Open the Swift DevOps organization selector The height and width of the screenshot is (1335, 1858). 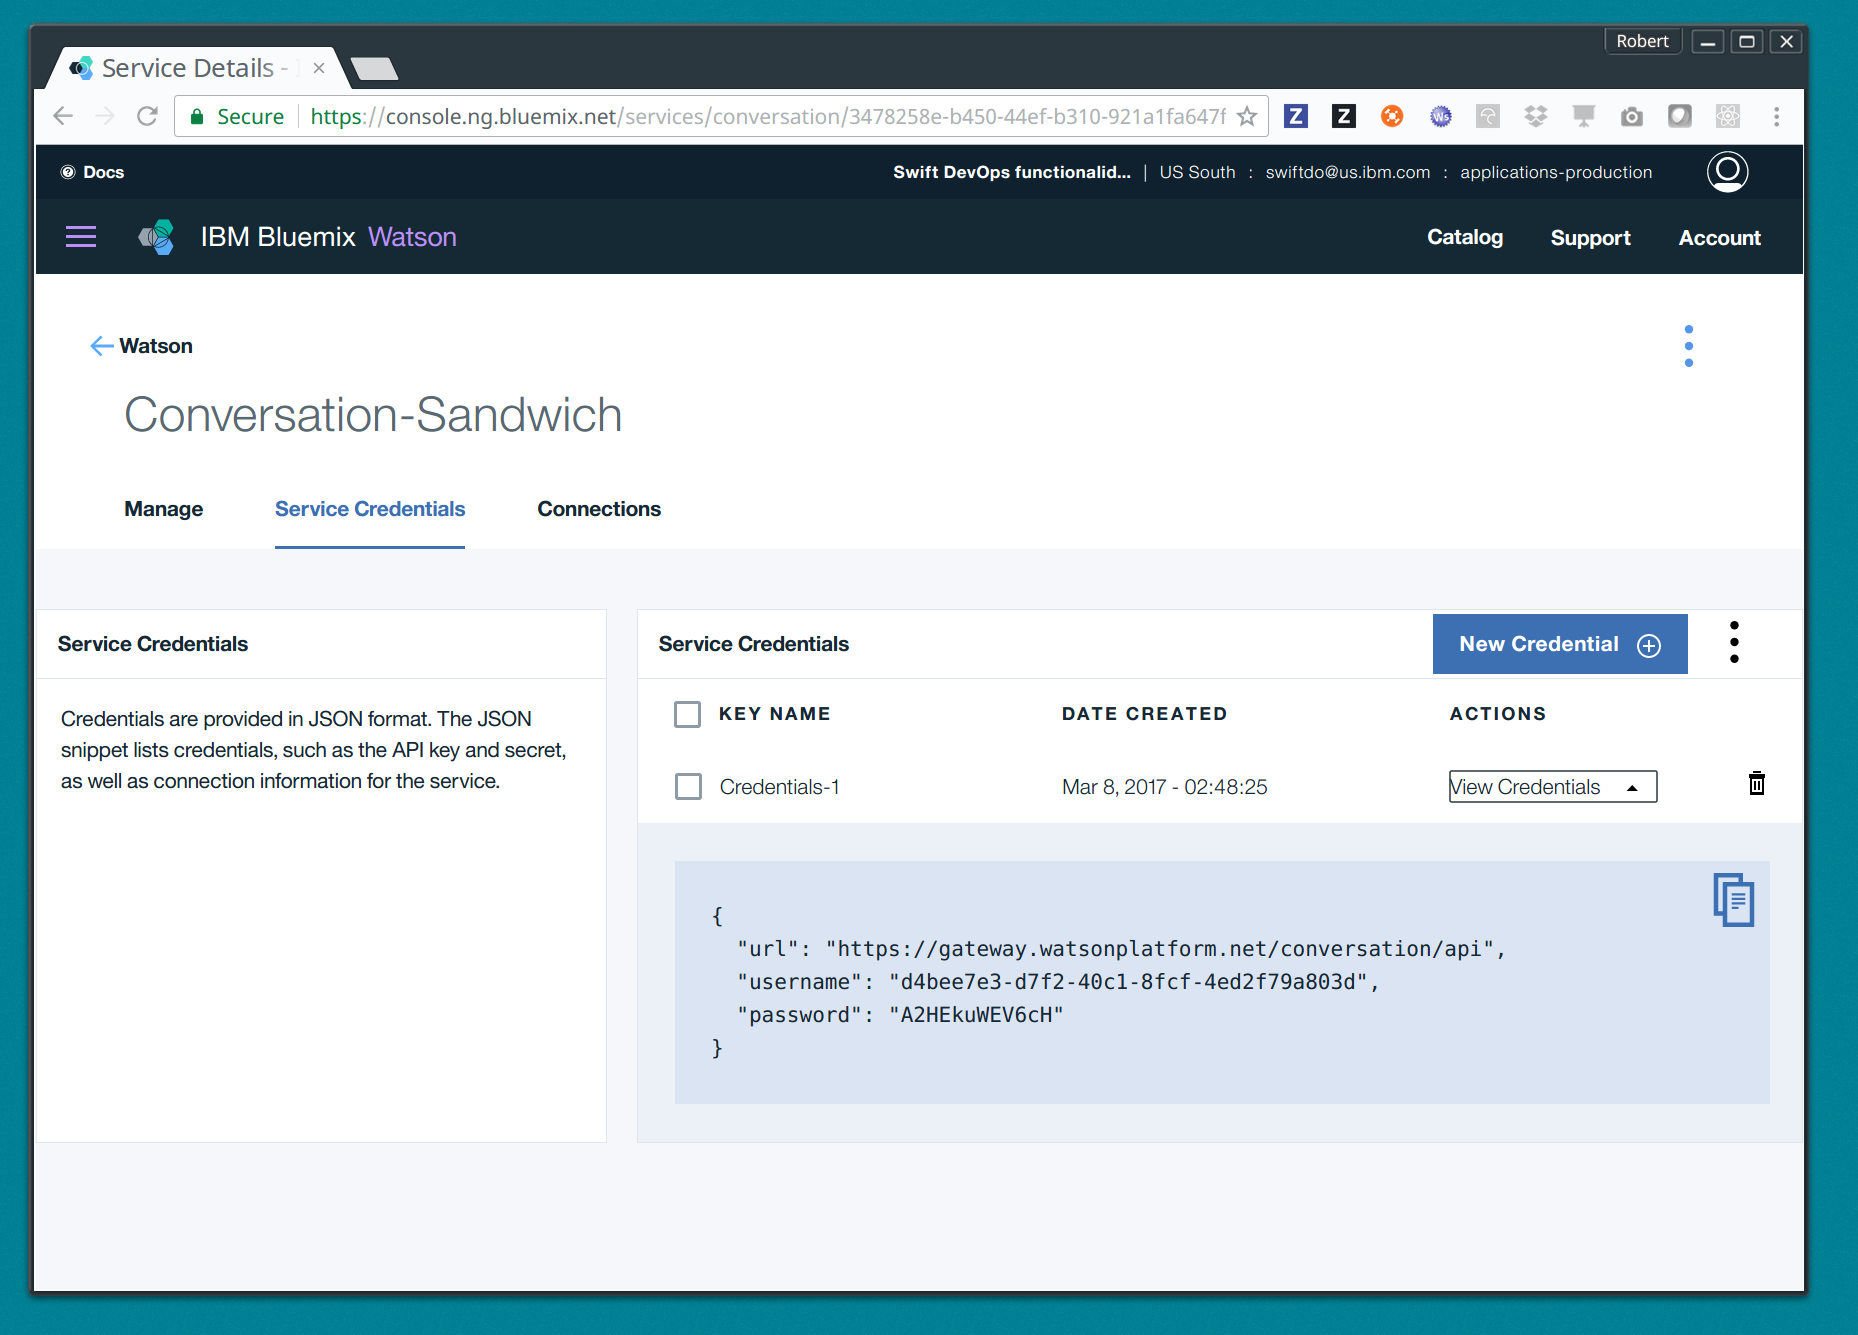click(1012, 172)
